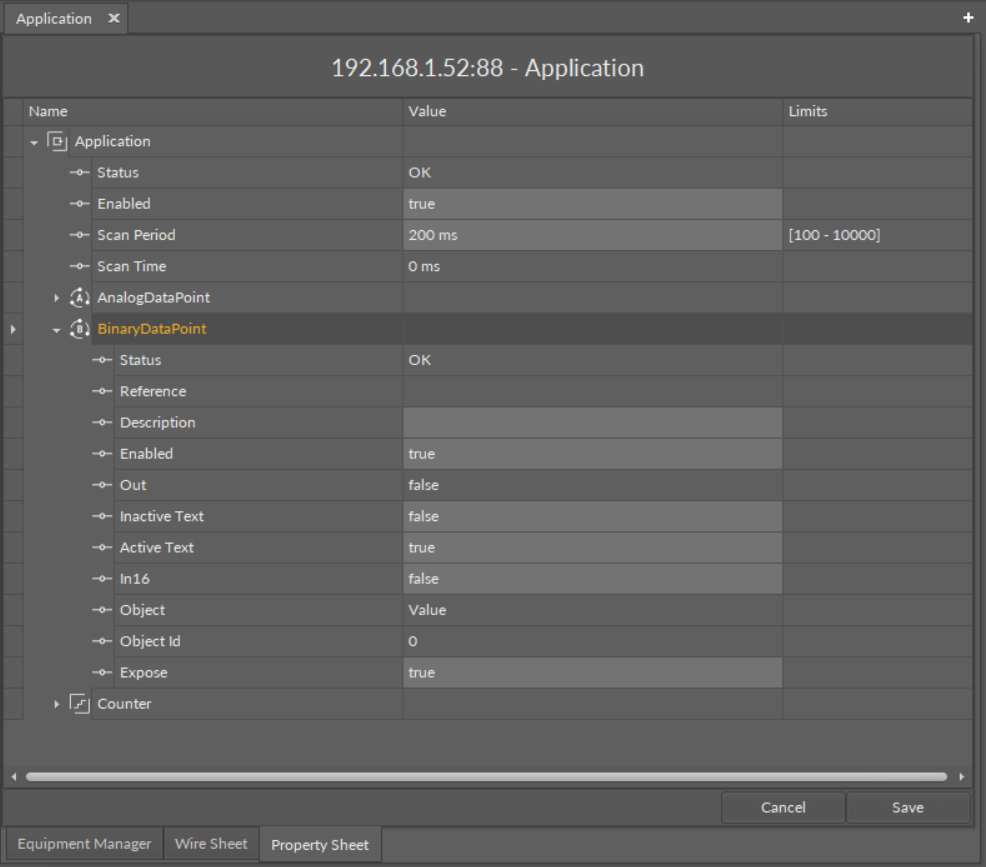Toggle the Application Enabled true value
Image resolution: width=986 pixels, height=867 pixels.
pyautogui.click(x=592, y=204)
